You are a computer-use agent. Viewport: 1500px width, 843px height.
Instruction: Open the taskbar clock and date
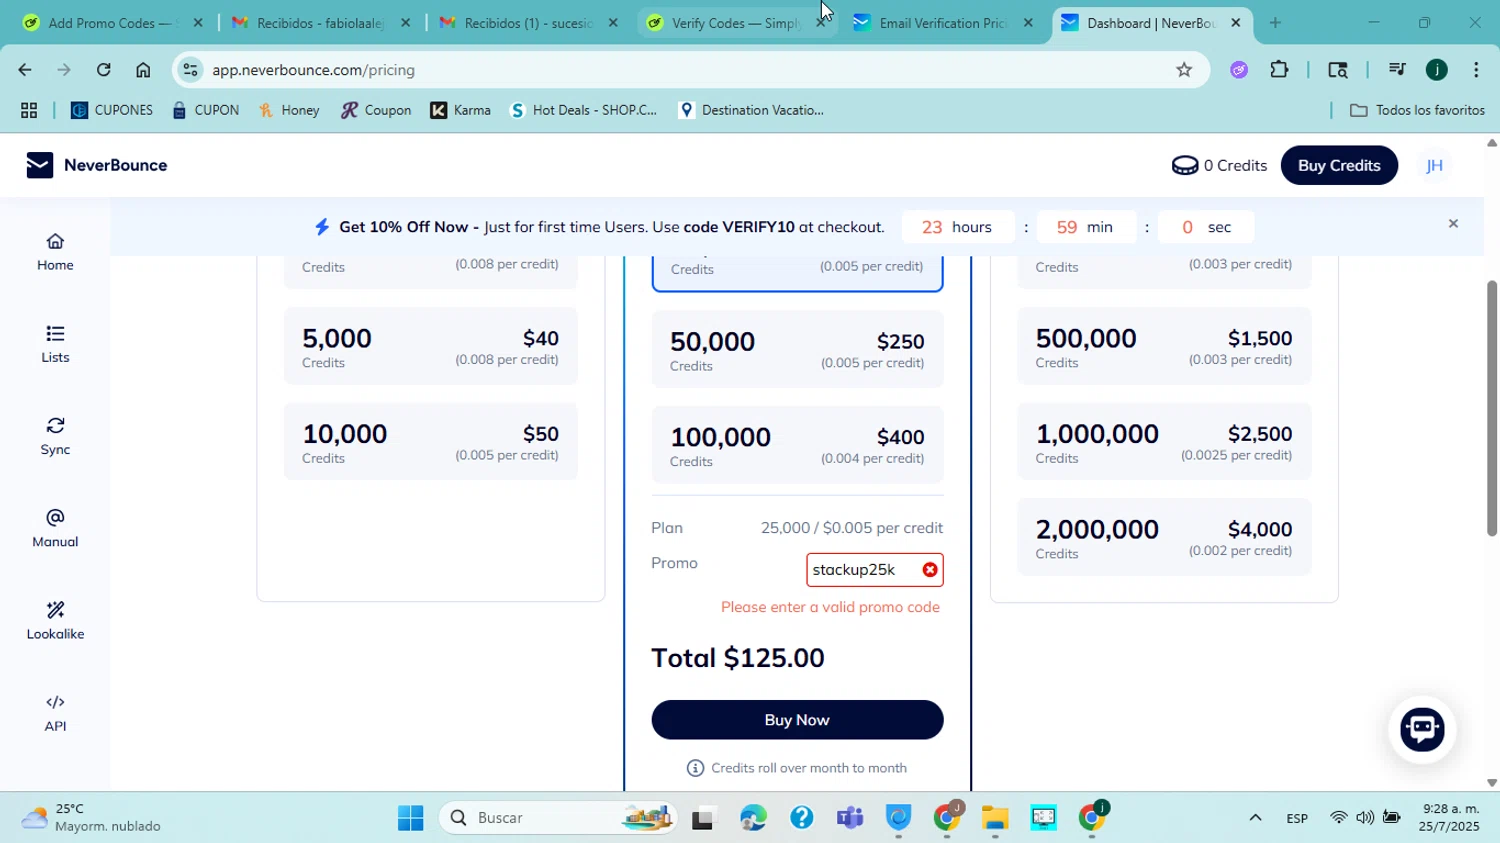[x=1450, y=818]
